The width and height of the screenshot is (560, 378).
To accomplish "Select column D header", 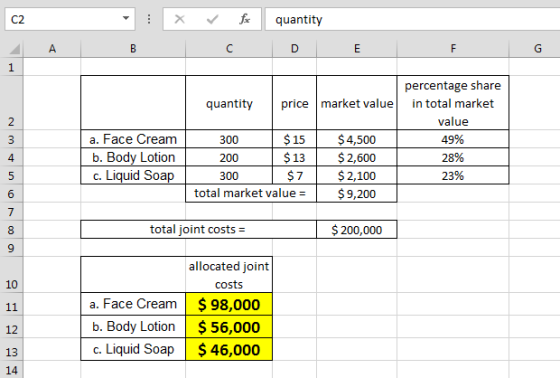I will (x=295, y=49).
